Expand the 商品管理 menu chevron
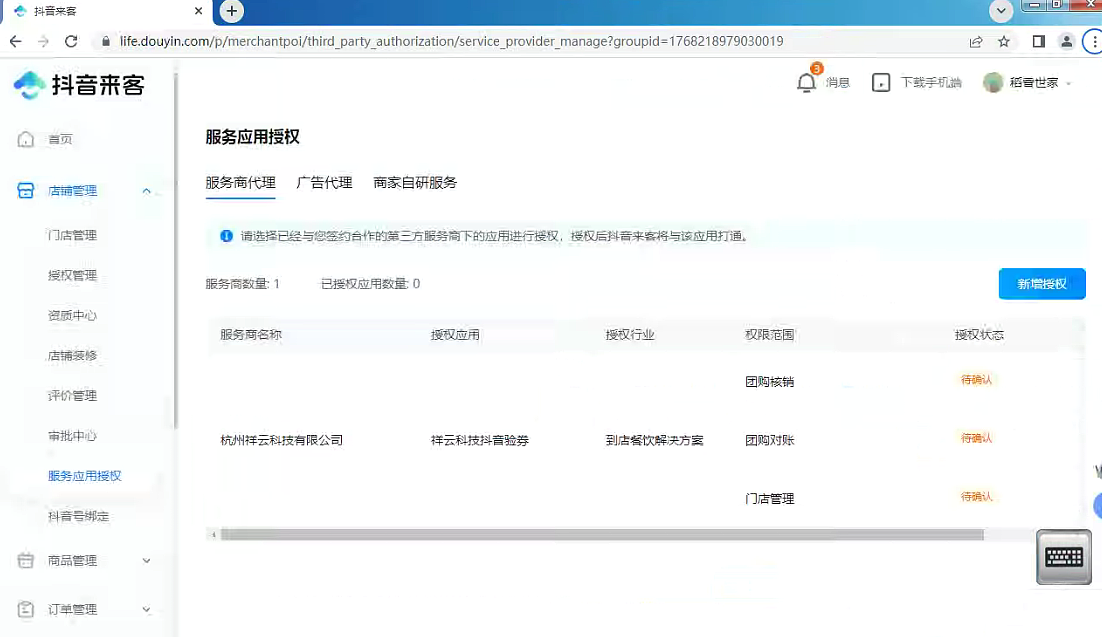 [147, 561]
